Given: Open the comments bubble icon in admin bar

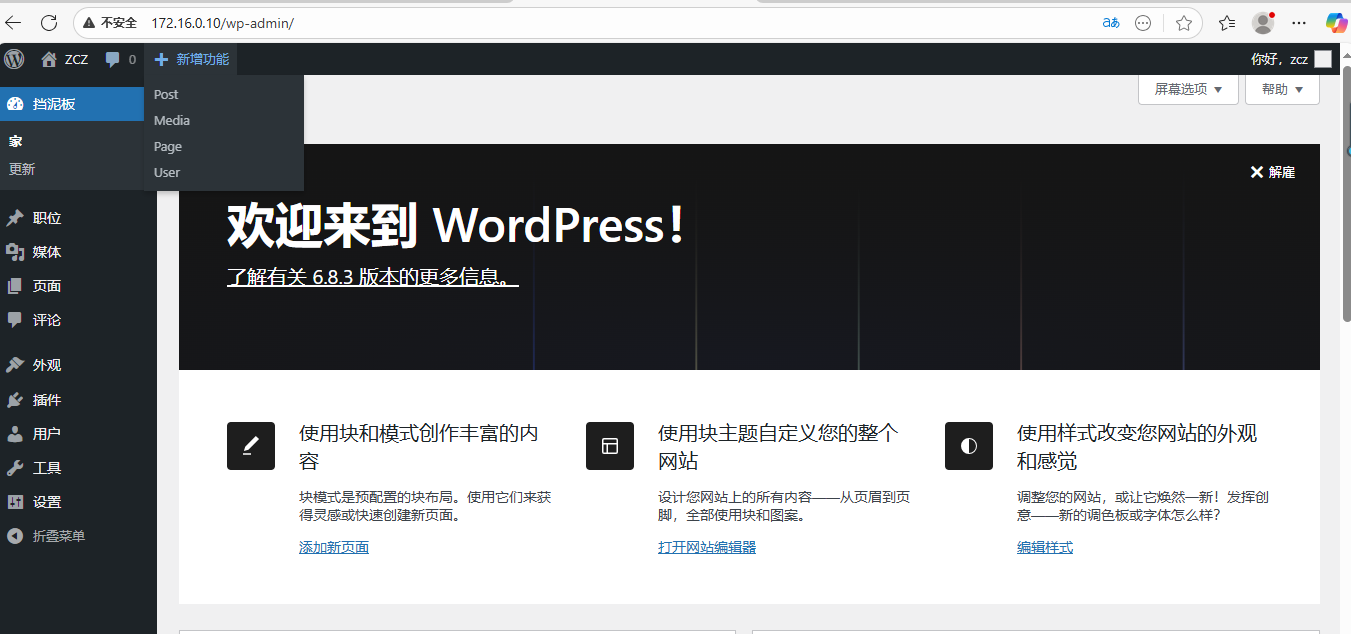Looking at the screenshot, I should click(113, 59).
